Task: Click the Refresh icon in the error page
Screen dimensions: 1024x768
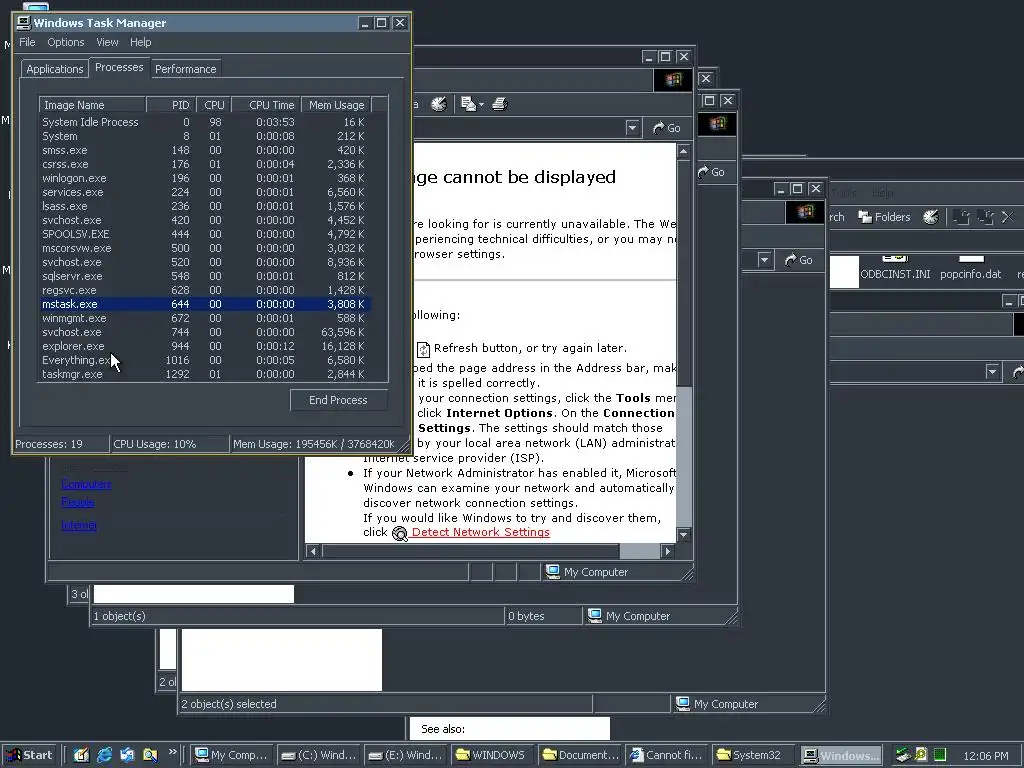Action: 423,349
